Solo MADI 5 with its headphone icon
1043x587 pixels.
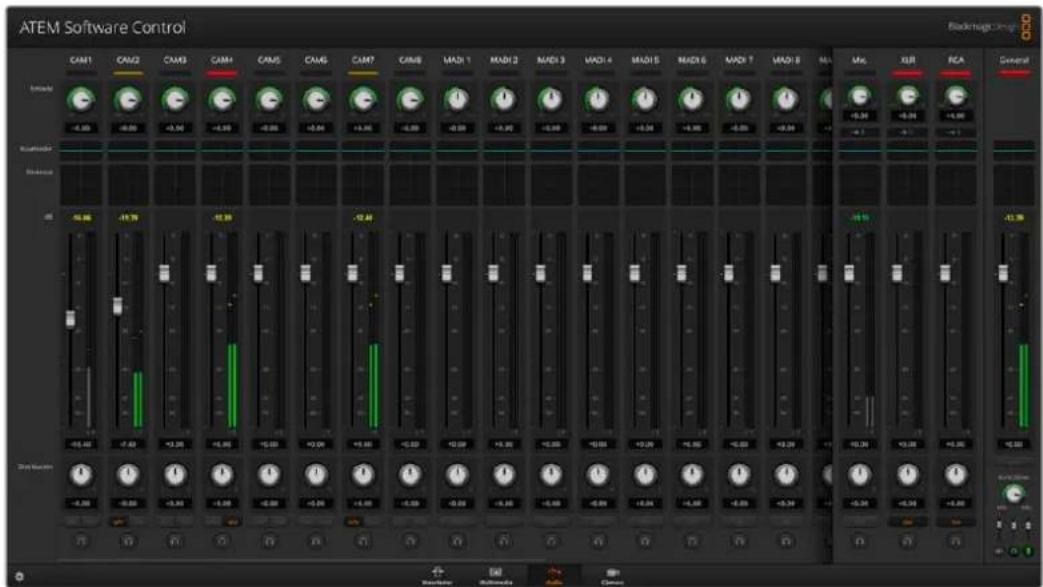645,541
